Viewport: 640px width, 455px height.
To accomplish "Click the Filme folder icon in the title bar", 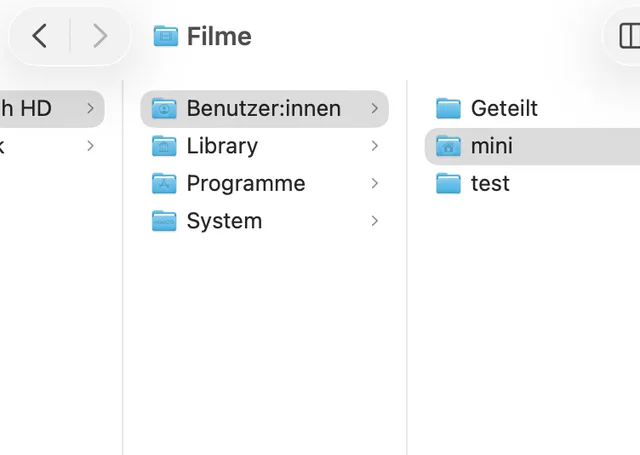I will pos(165,37).
